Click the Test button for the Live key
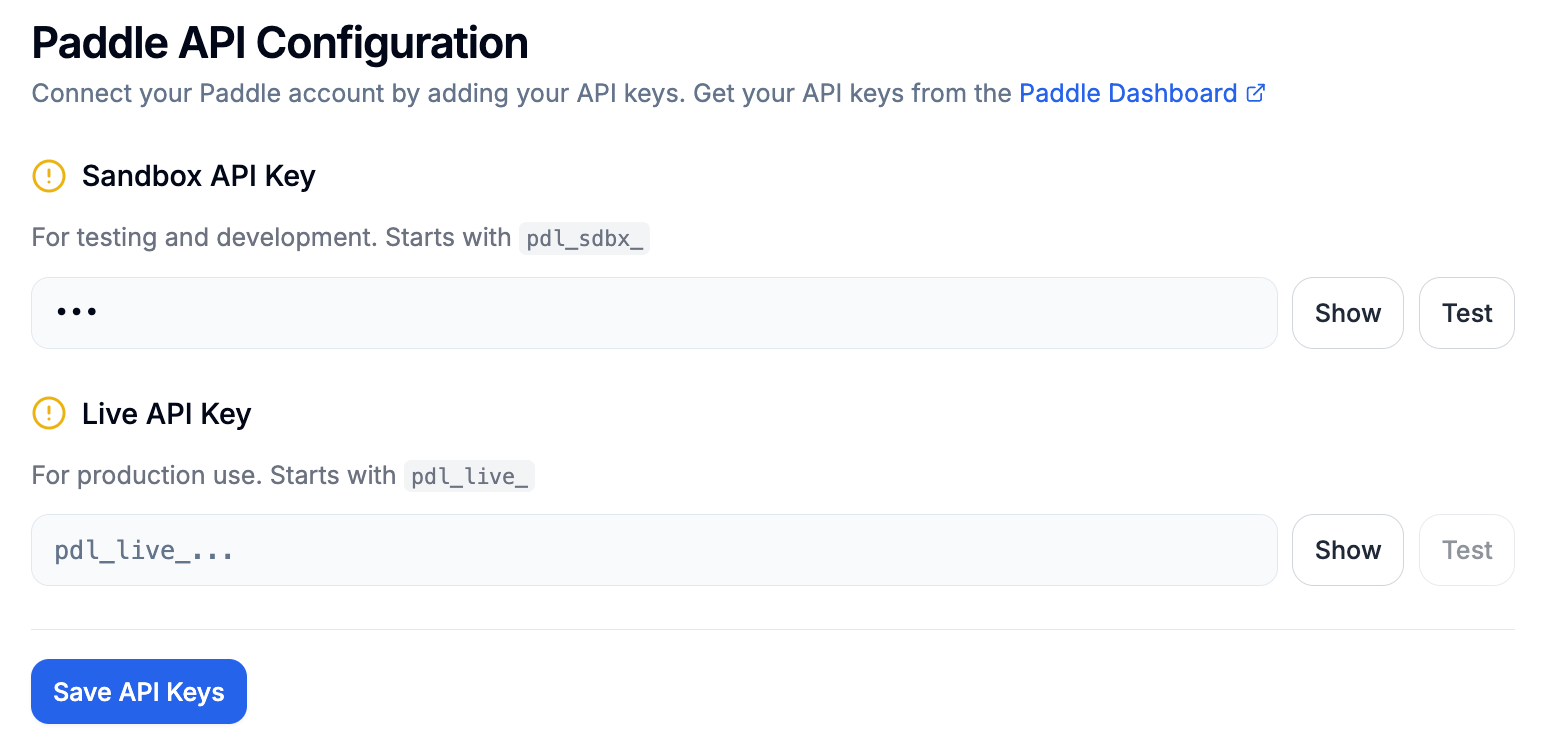This screenshot has width=1546, height=750. 1466,550
